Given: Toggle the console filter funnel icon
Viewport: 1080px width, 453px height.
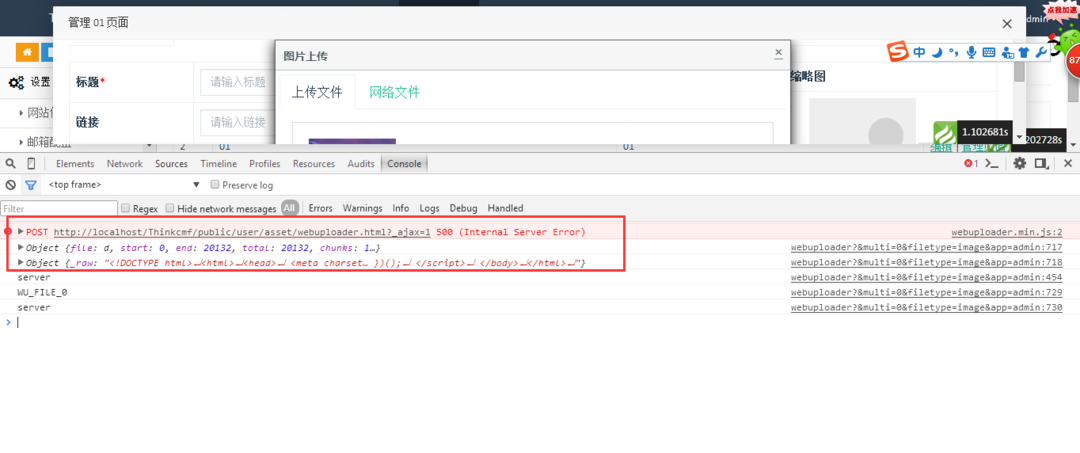Looking at the screenshot, I should pos(30,185).
